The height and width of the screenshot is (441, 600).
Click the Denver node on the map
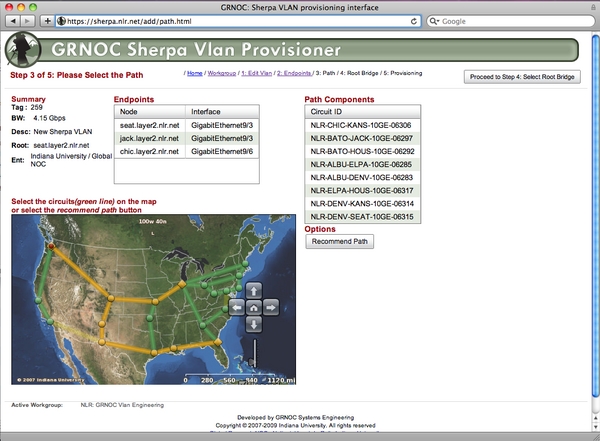tap(111, 298)
